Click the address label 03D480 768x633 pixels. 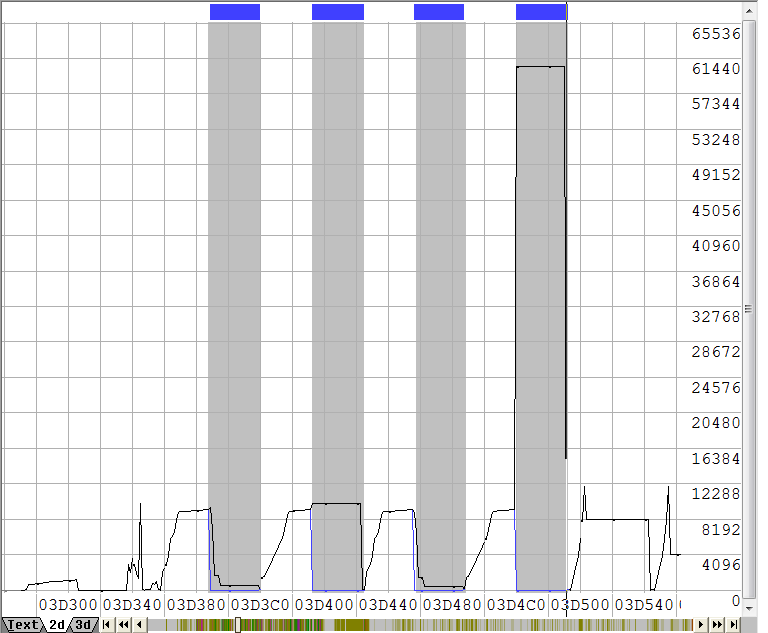click(x=452, y=605)
